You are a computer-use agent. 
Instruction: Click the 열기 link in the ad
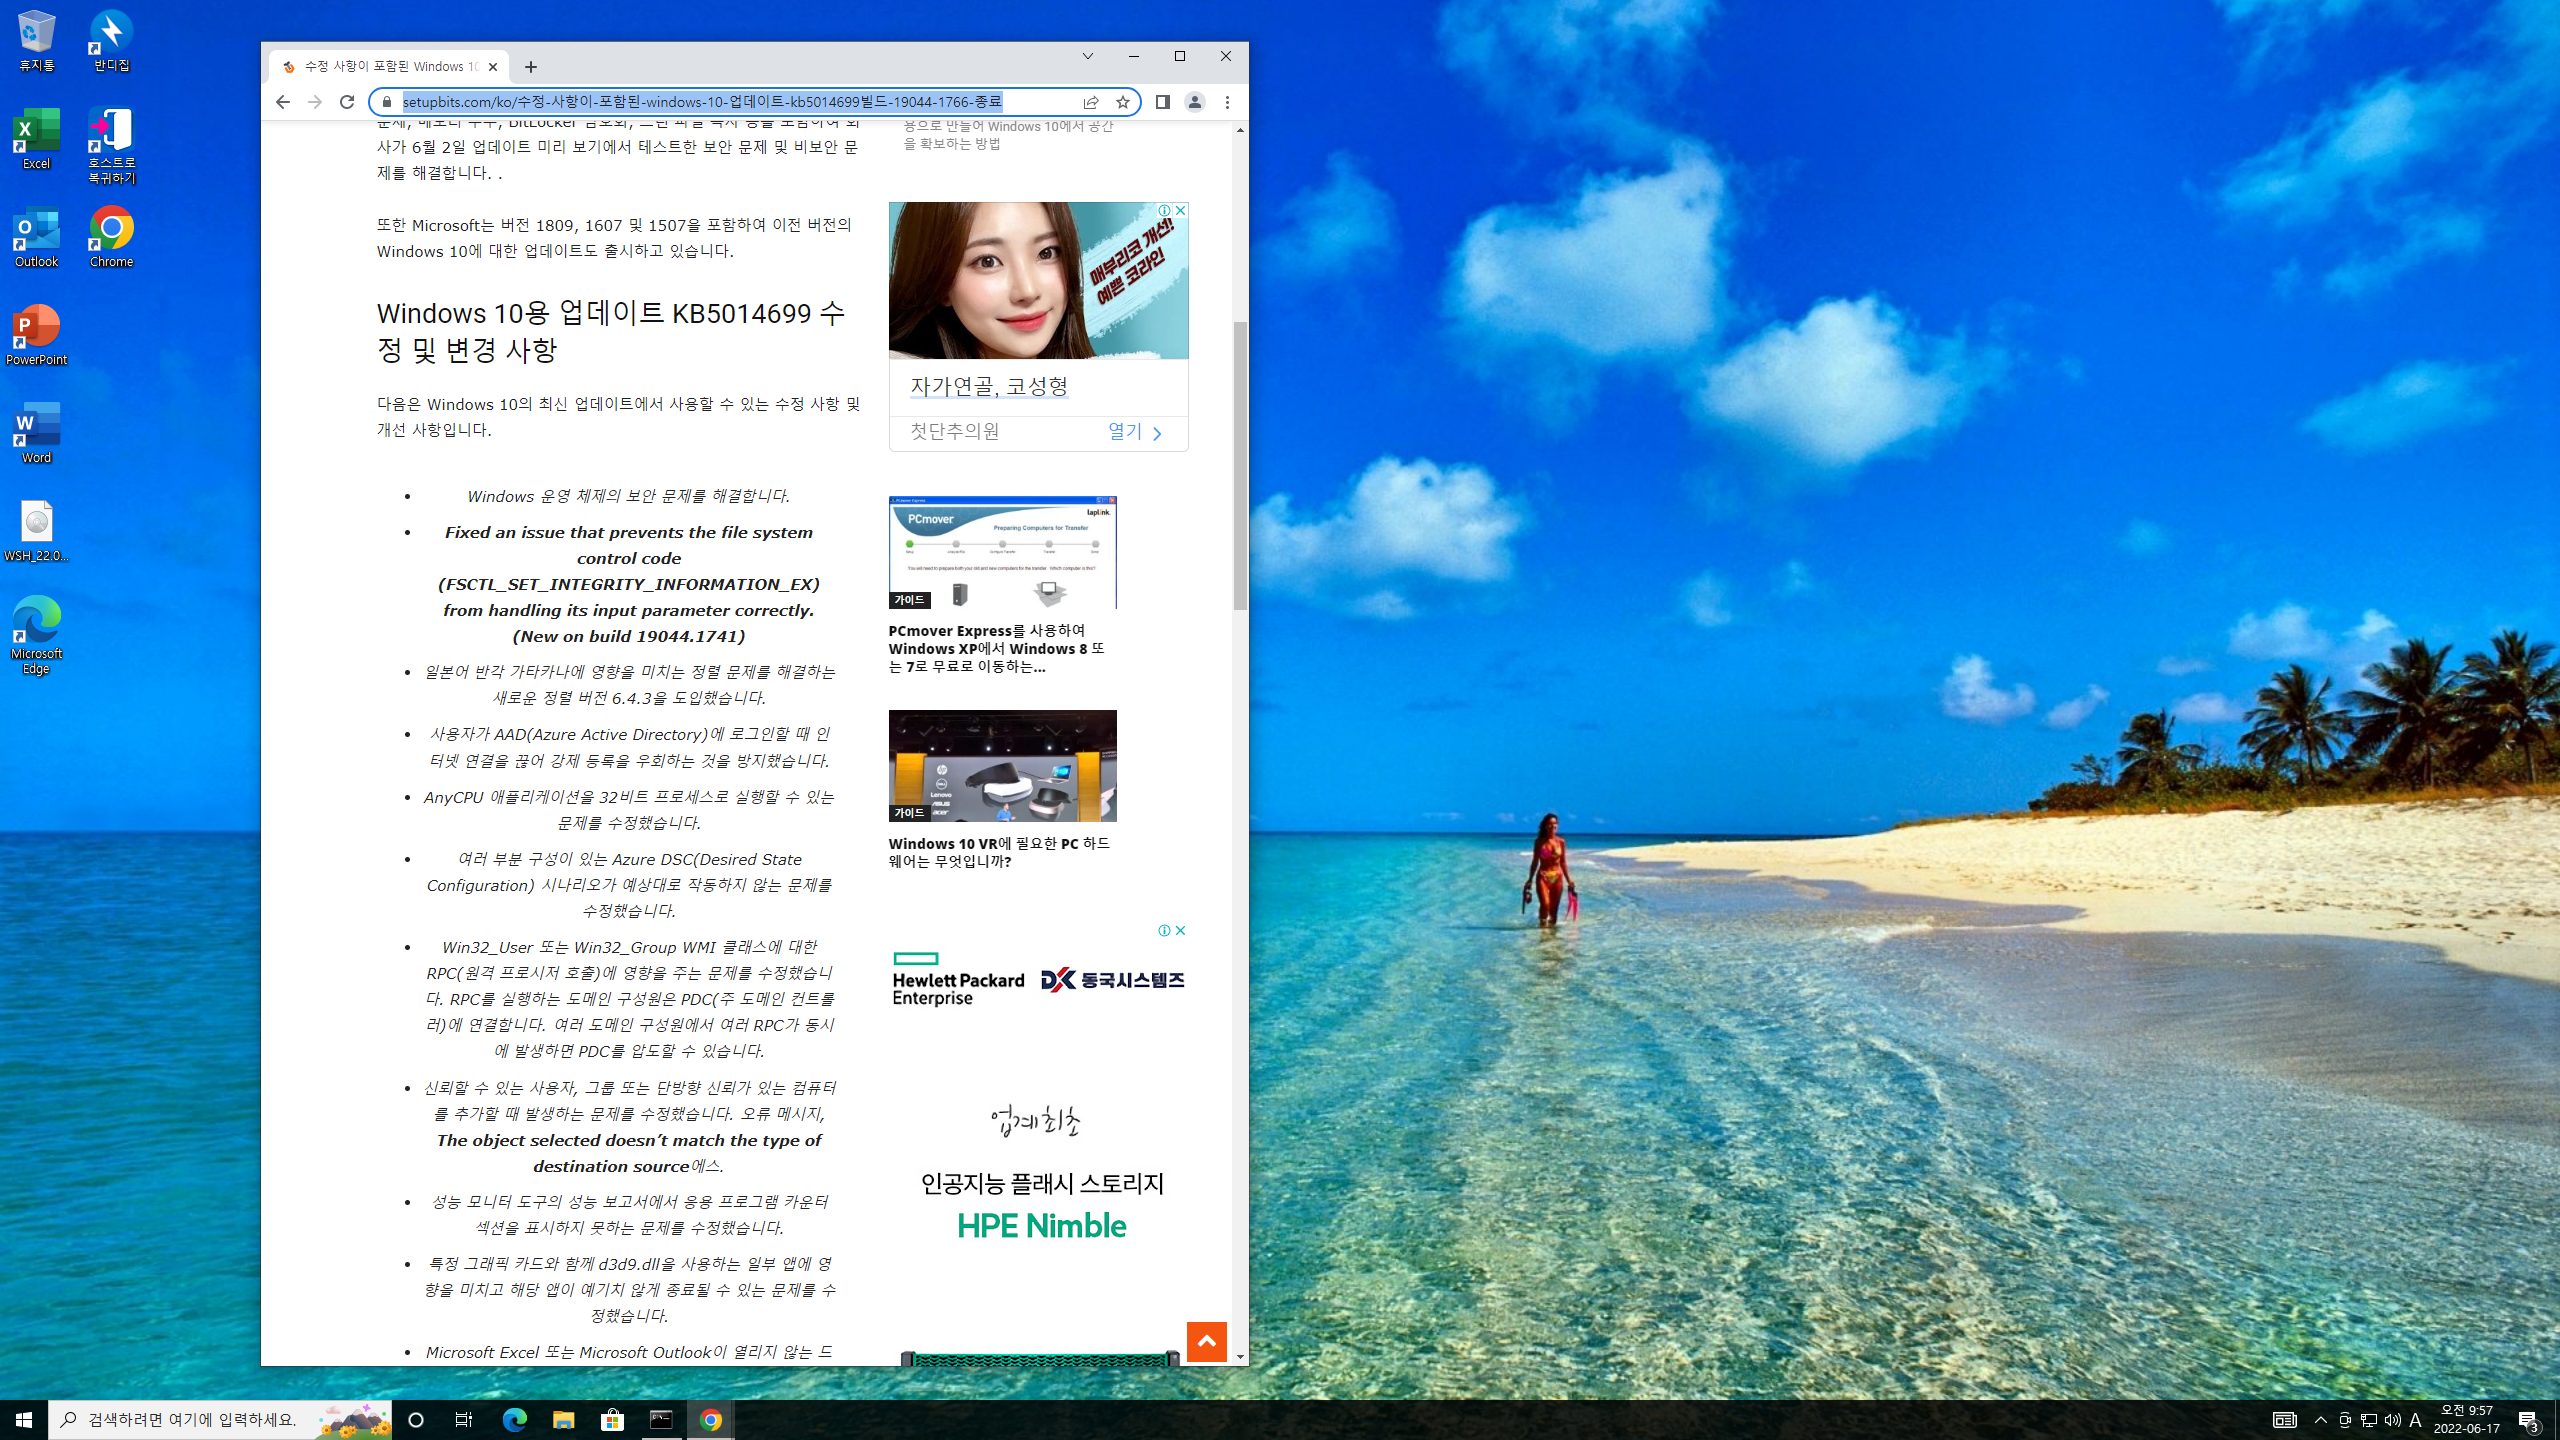1135,431
